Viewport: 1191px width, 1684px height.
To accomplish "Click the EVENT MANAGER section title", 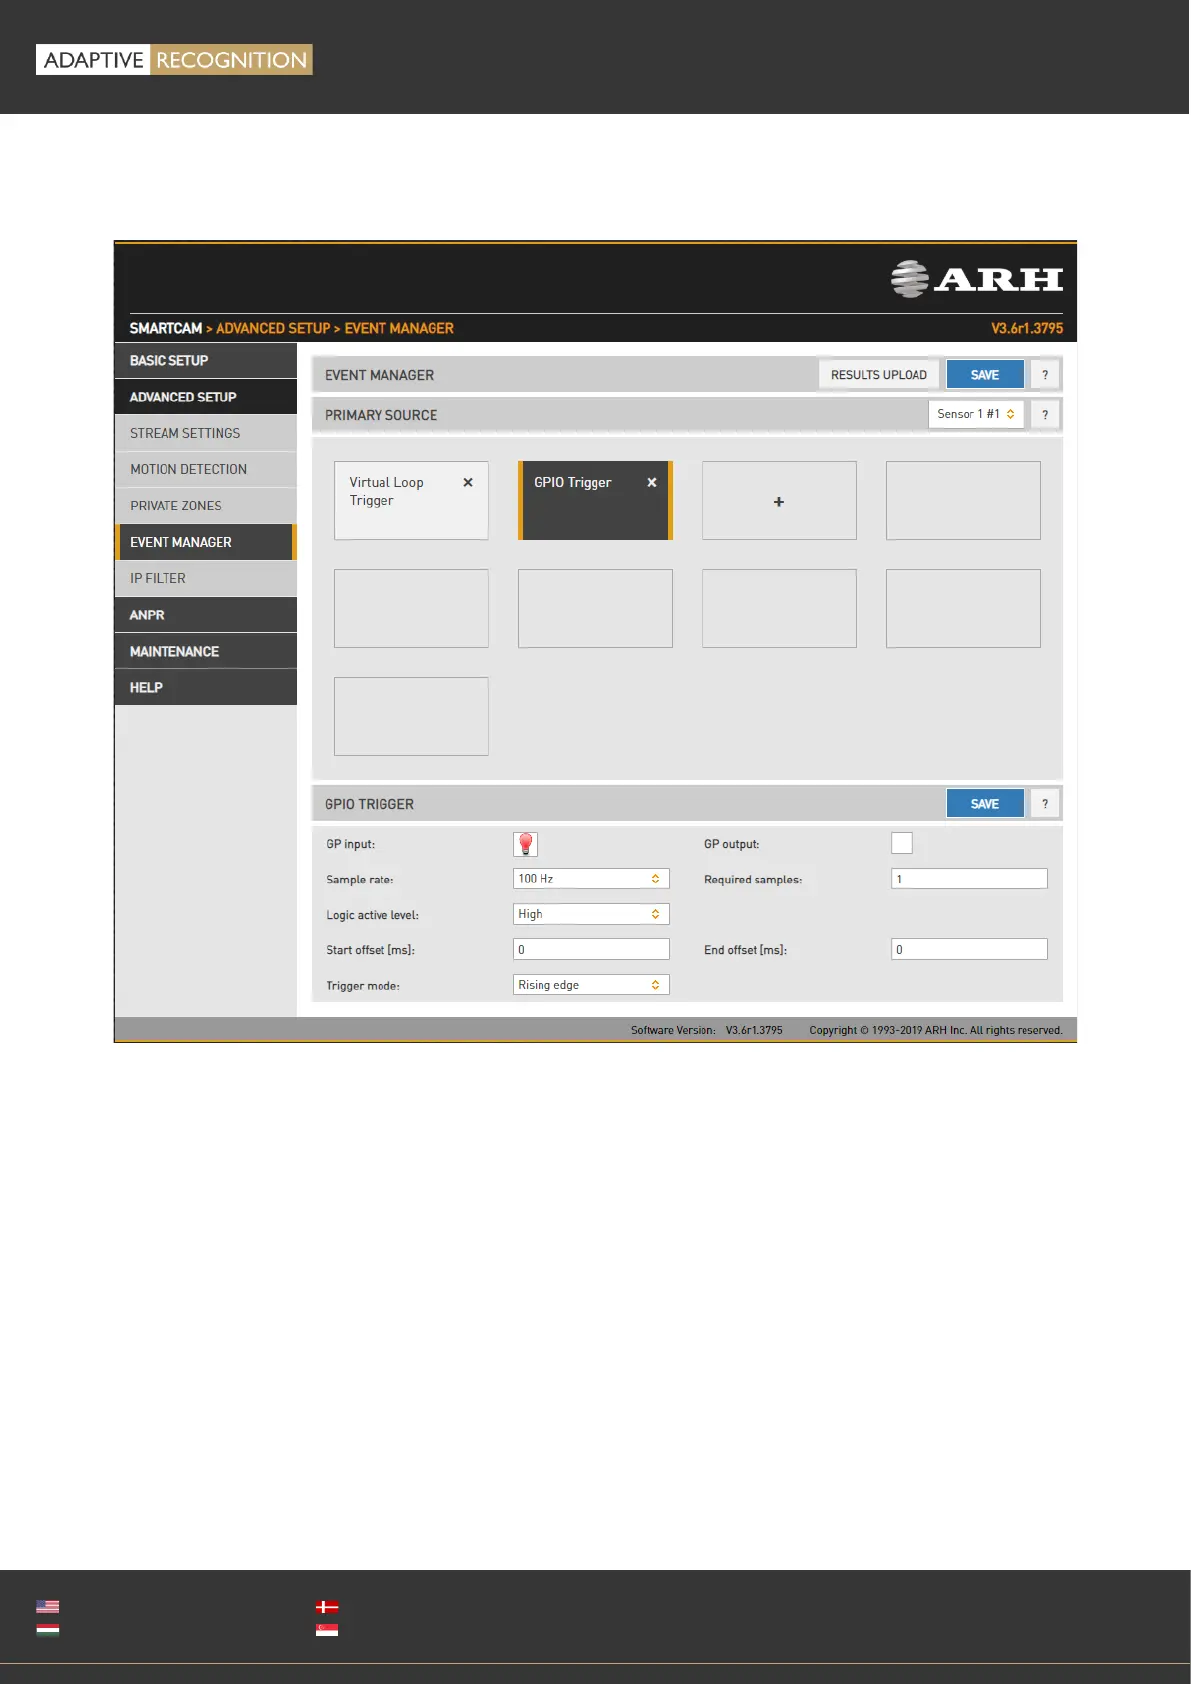I will point(379,375).
